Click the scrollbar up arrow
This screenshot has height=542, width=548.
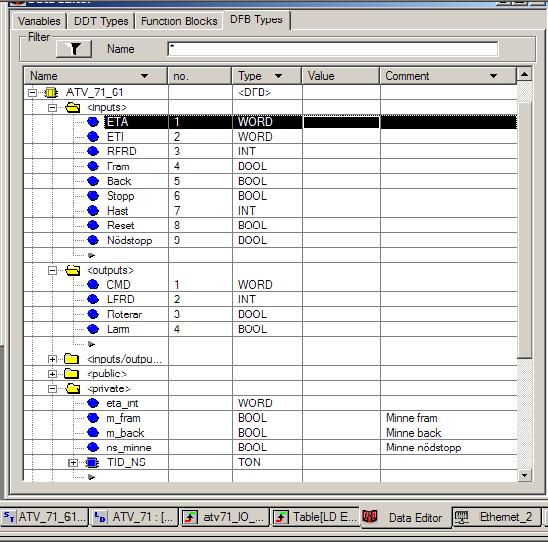(524, 74)
